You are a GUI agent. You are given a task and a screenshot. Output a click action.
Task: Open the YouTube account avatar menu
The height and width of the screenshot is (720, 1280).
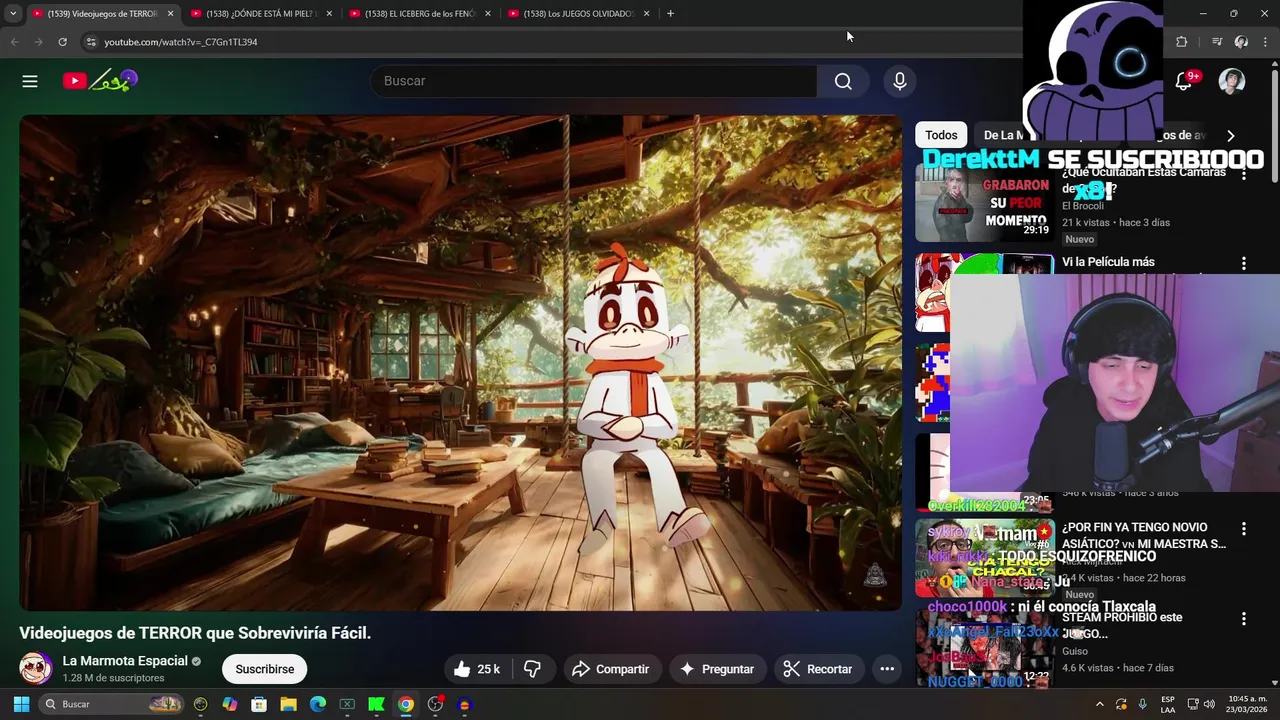point(1232,81)
